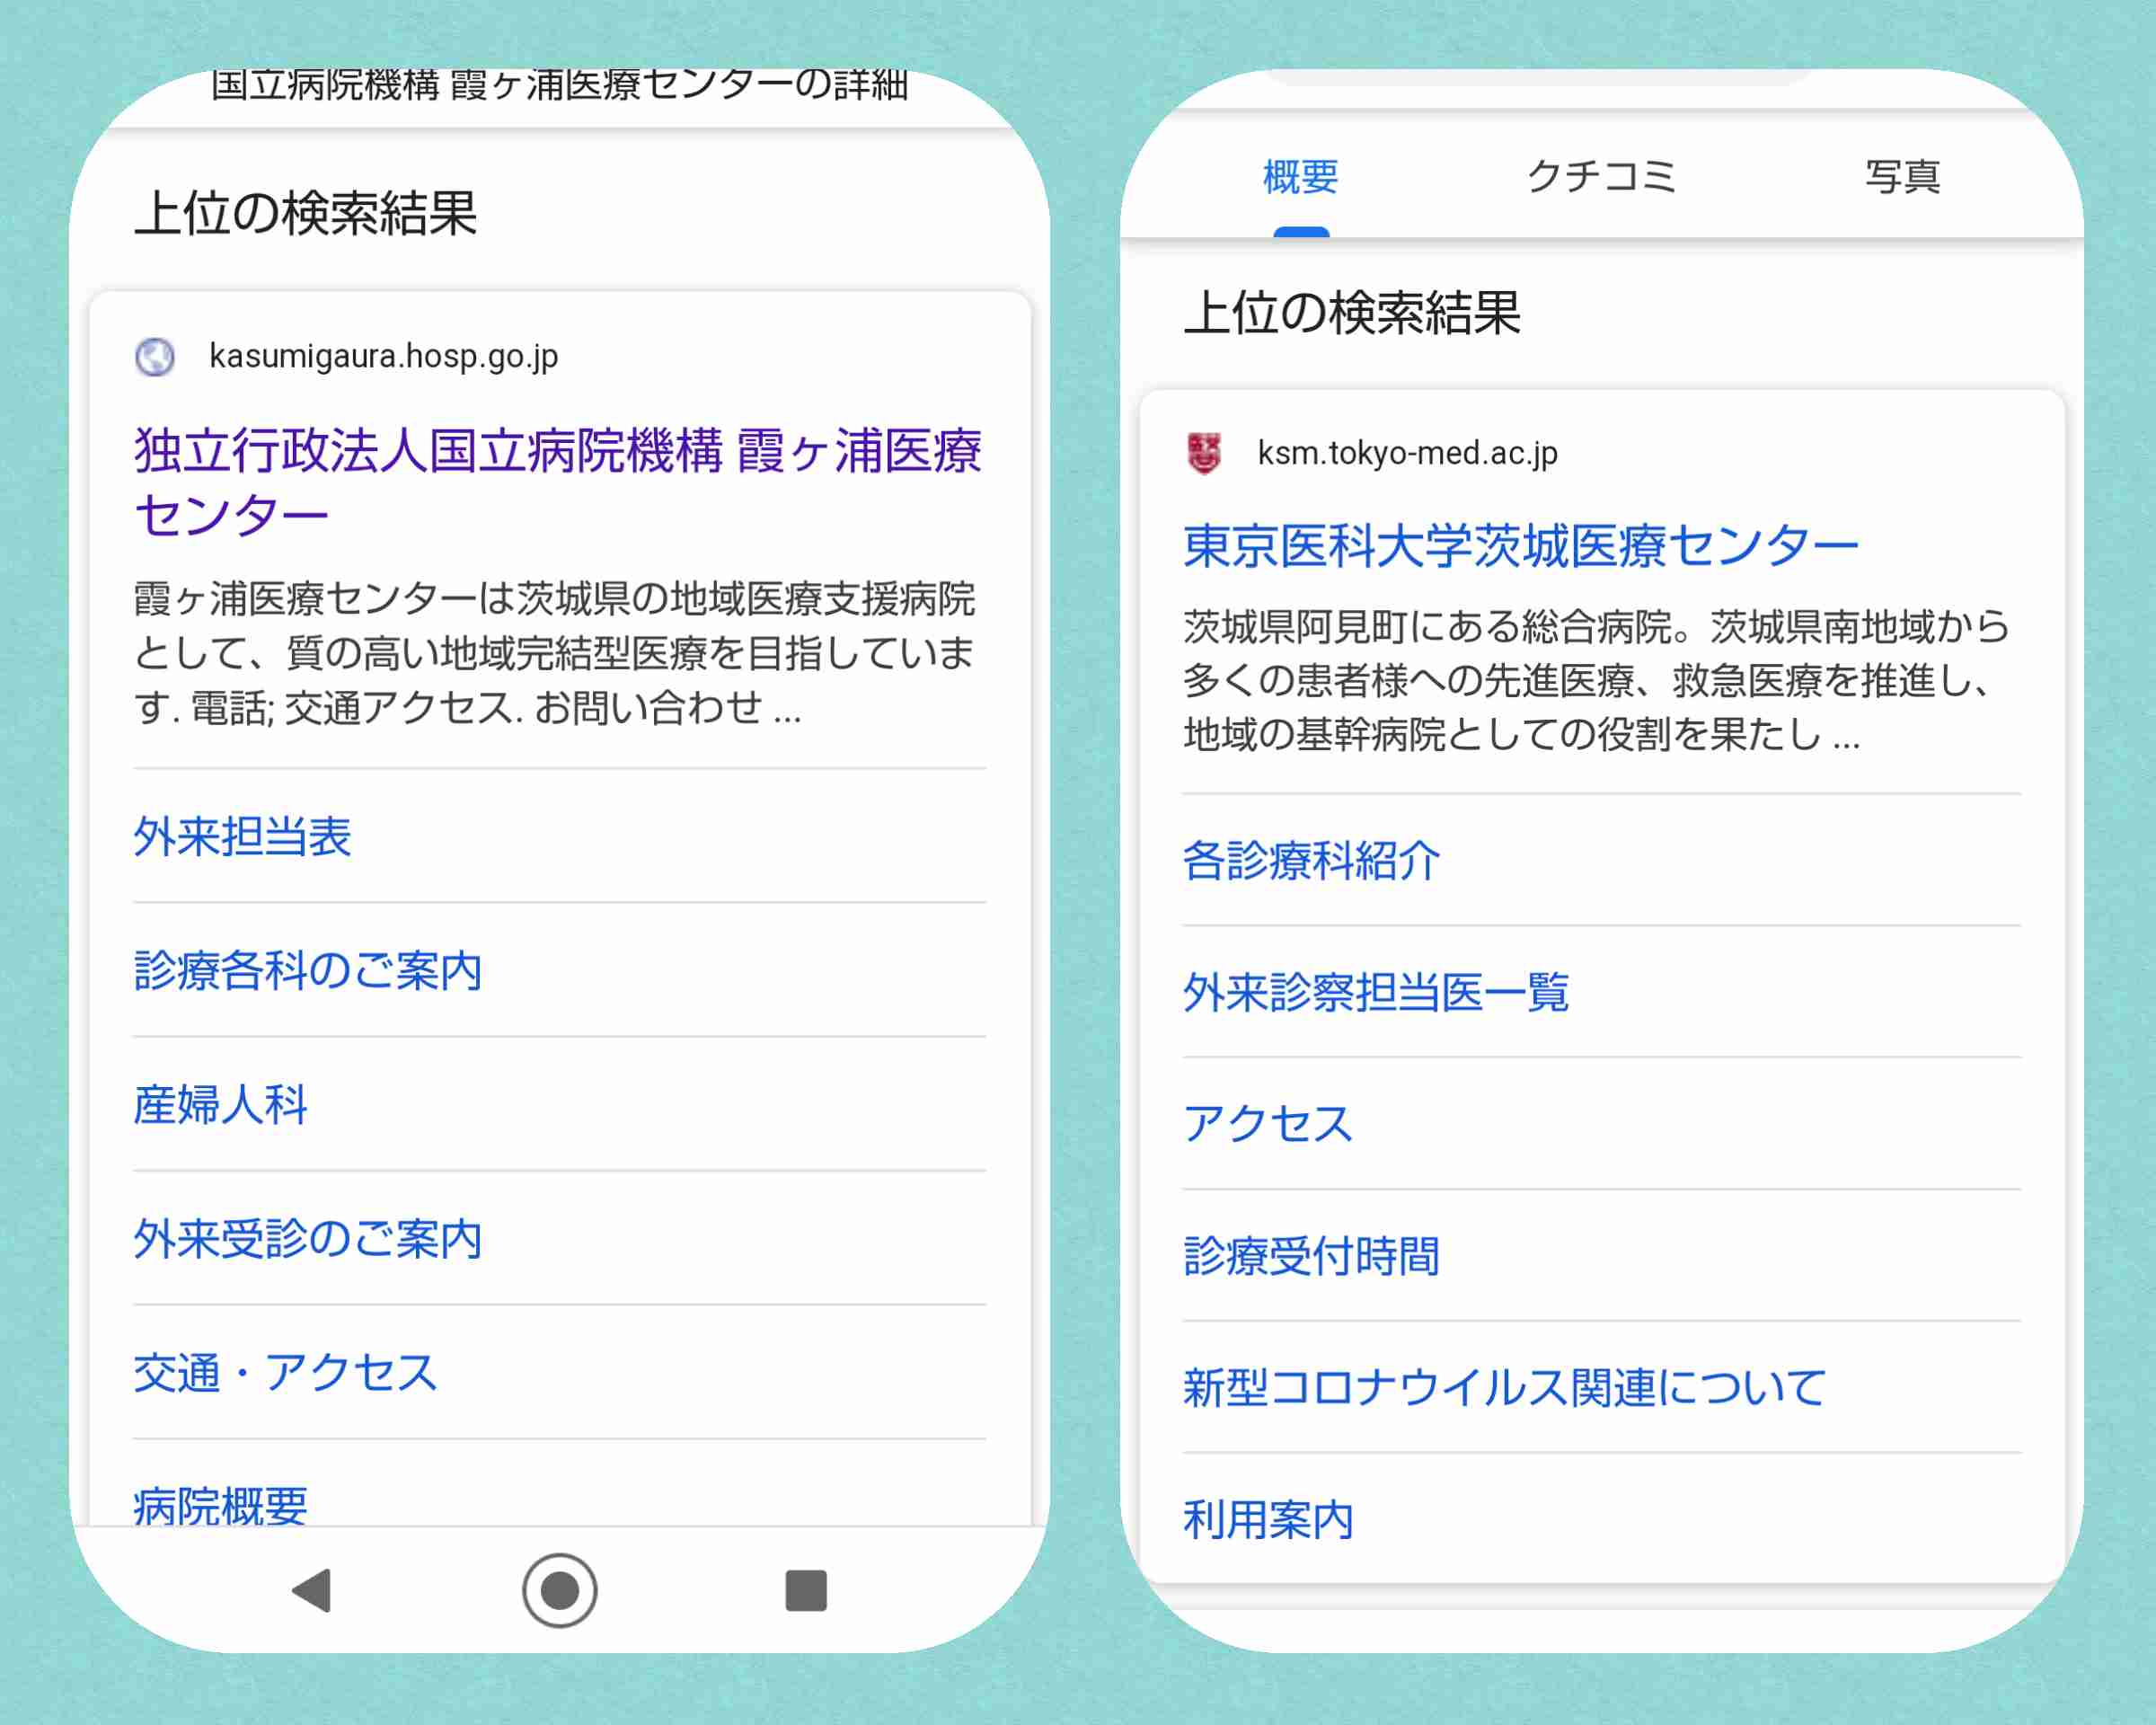Open 東京医科大学茨城医療センター result title
Image resolution: width=2156 pixels, height=1725 pixels.
(x=1520, y=546)
